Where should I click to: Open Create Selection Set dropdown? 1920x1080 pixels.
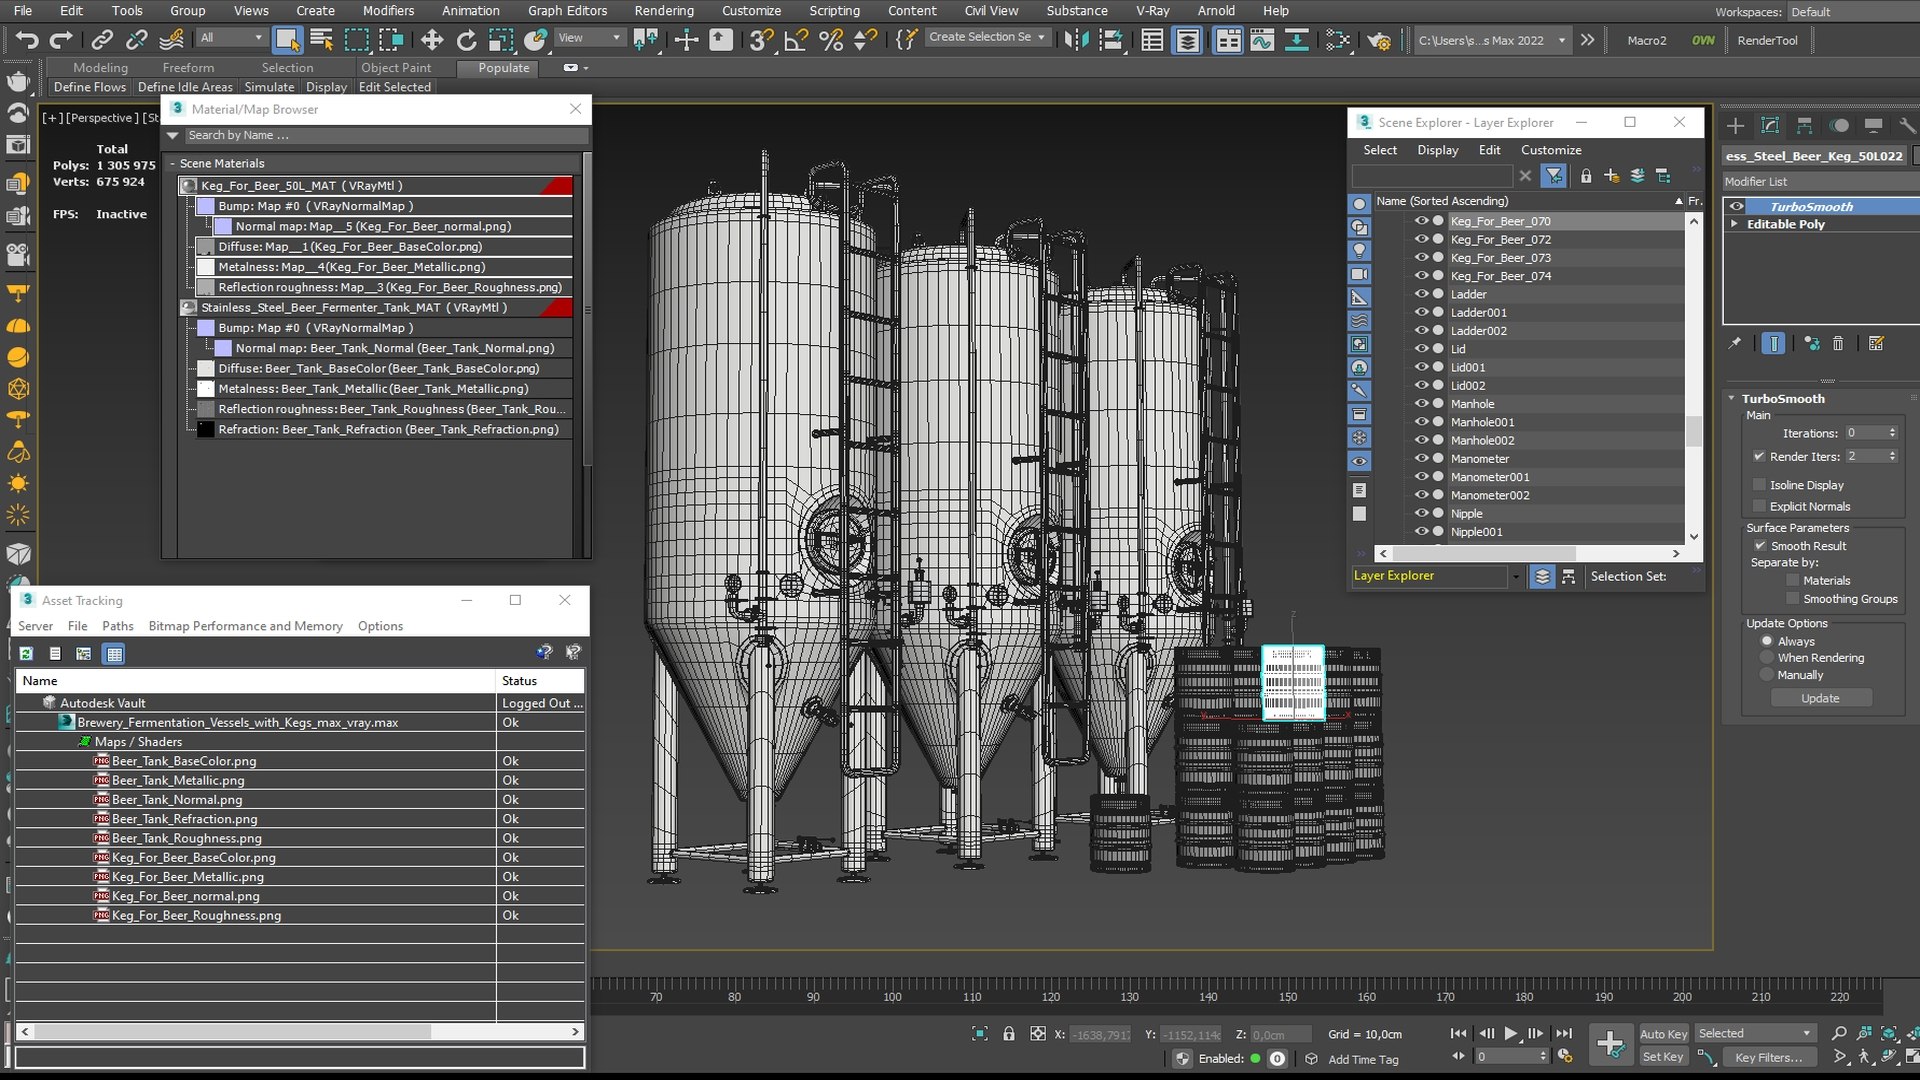(987, 37)
